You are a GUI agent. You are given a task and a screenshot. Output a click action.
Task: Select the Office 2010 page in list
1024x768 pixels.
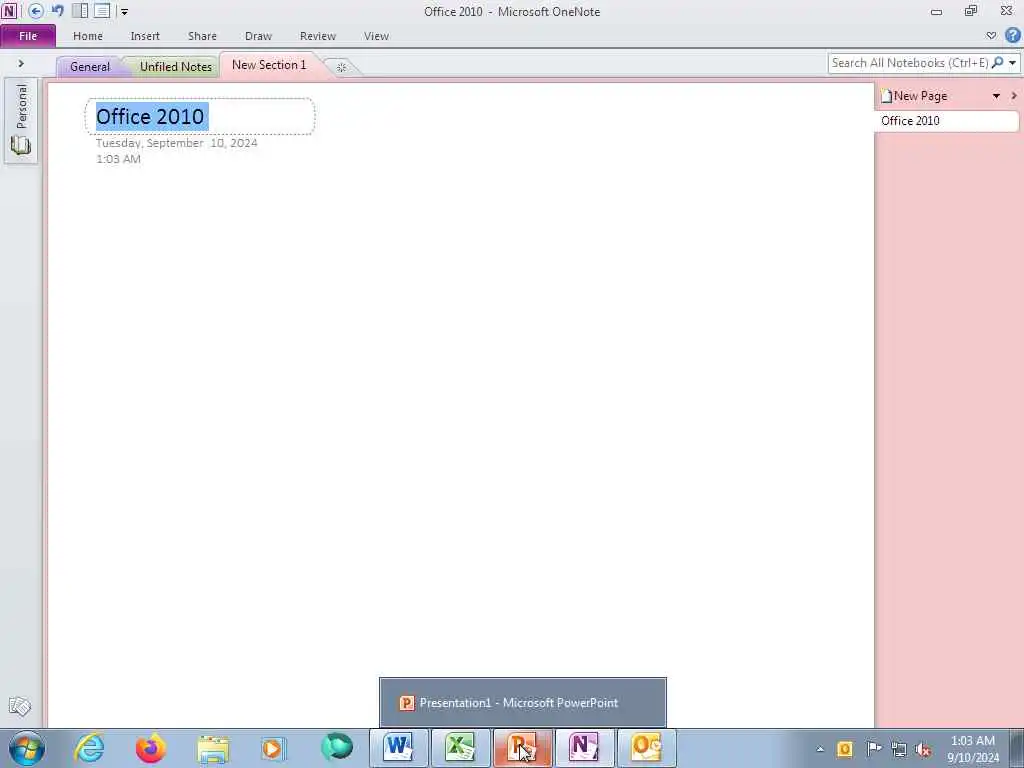tap(946, 121)
